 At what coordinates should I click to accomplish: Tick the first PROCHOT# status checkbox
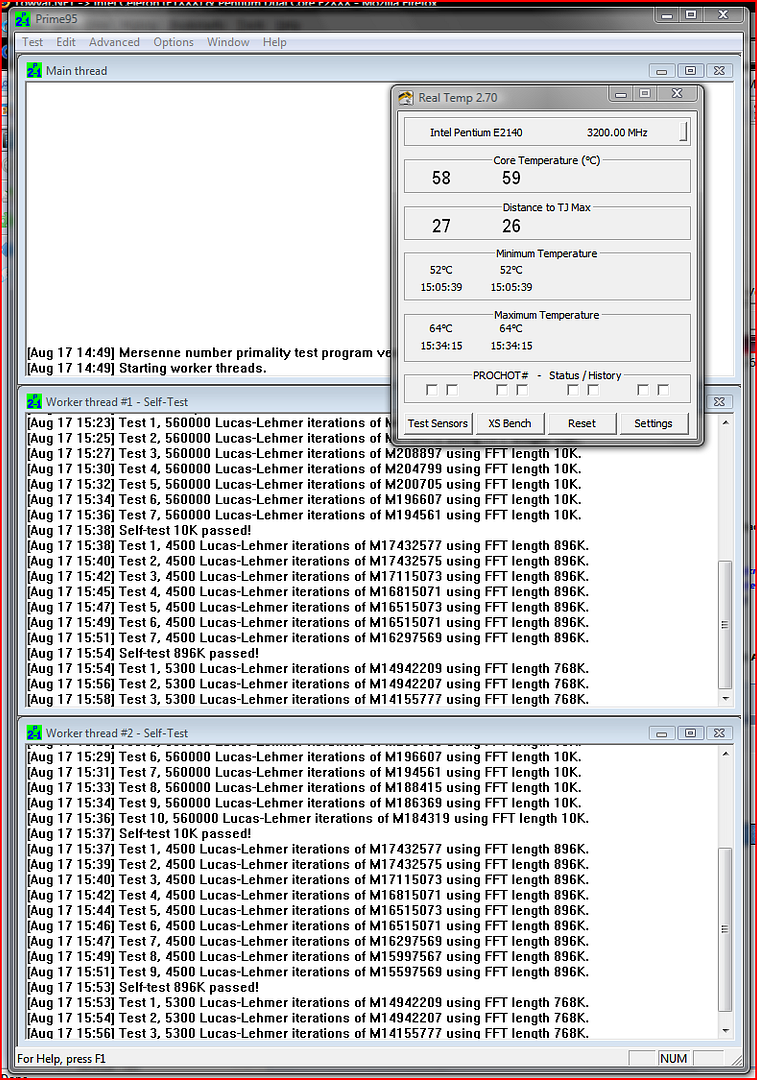432,390
